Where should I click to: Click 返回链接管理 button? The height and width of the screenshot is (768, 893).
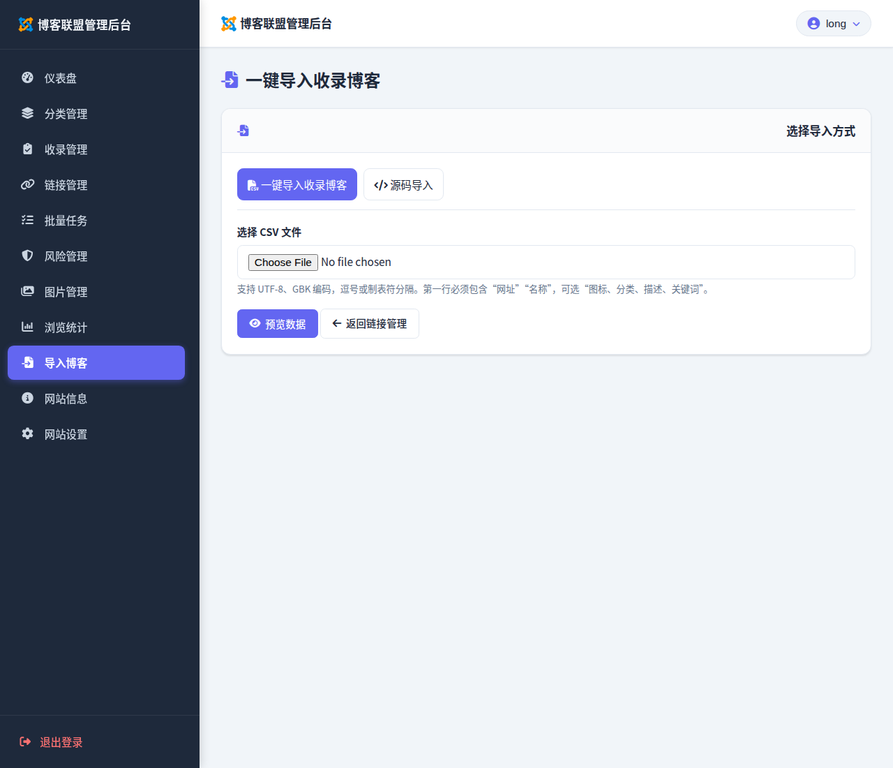coord(370,323)
